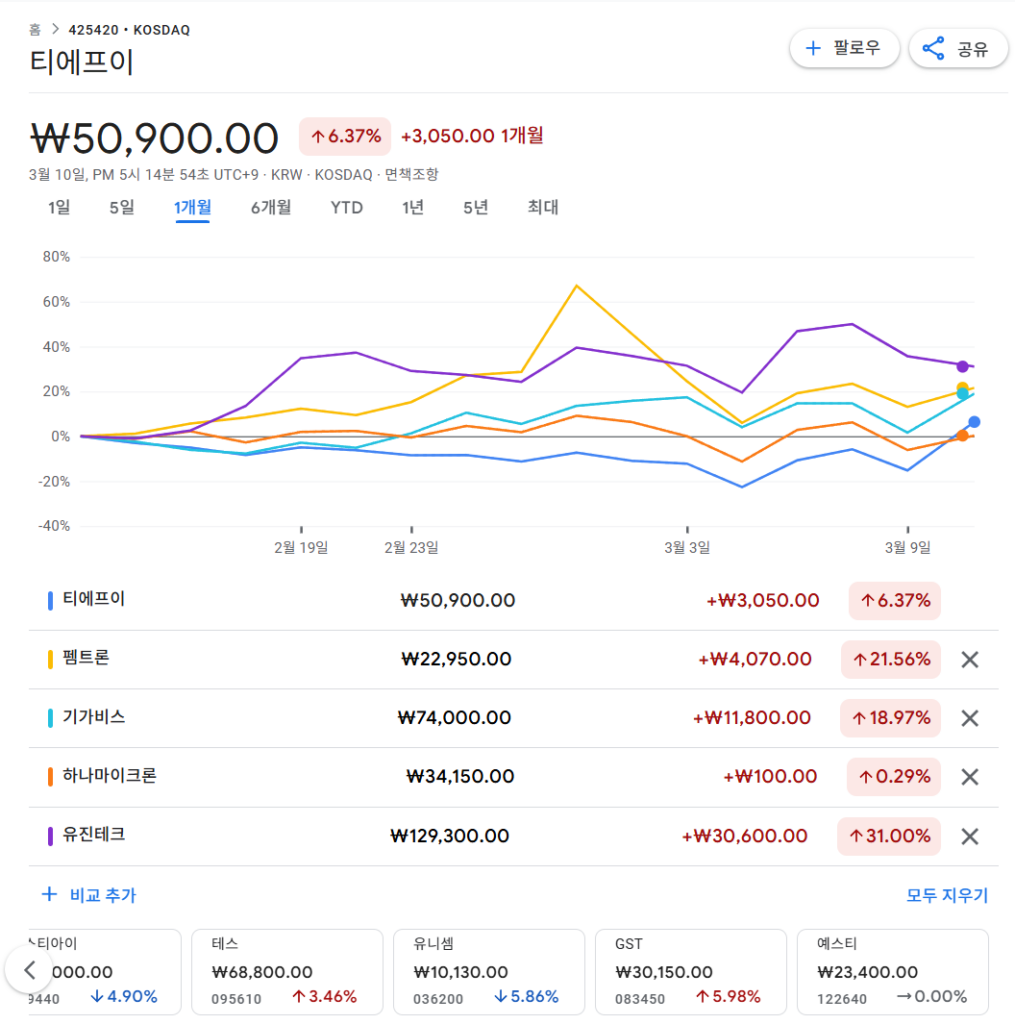Remove 펨트론 from comparison using X
Screen dimensions: 1015x1024
pyautogui.click(x=969, y=660)
